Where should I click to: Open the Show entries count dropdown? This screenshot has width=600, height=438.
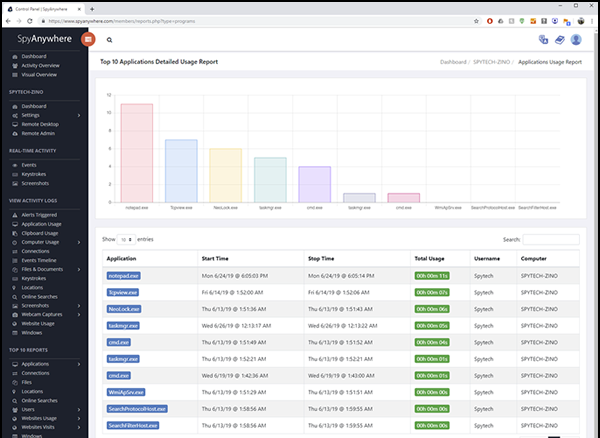point(126,239)
